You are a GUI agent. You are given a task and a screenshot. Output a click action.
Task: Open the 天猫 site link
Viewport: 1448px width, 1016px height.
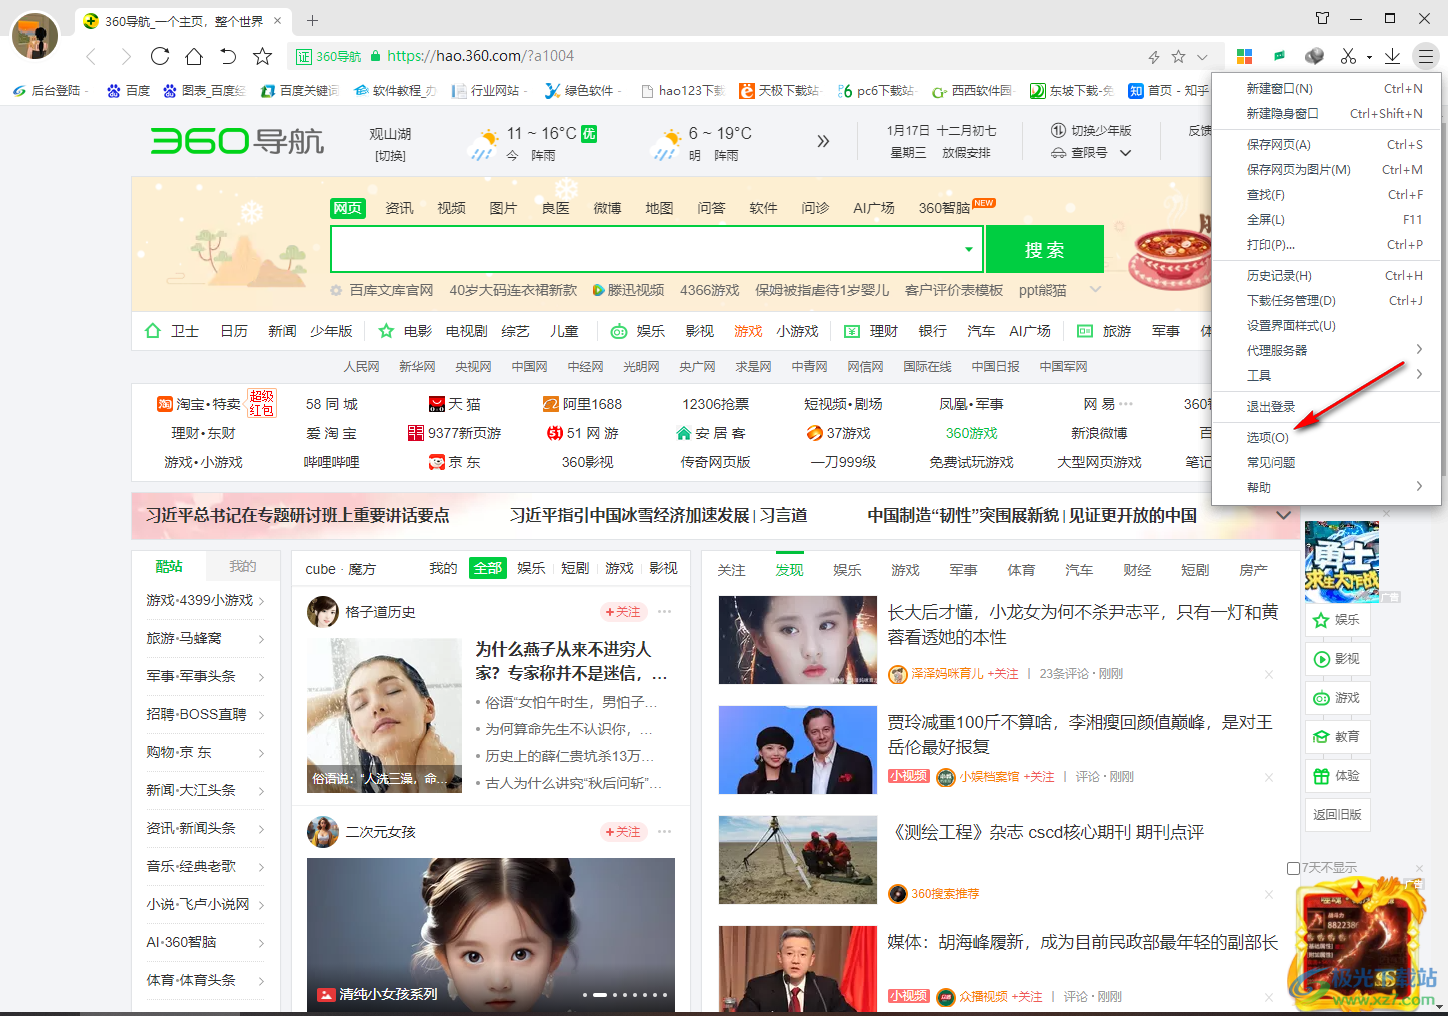[x=455, y=404]
